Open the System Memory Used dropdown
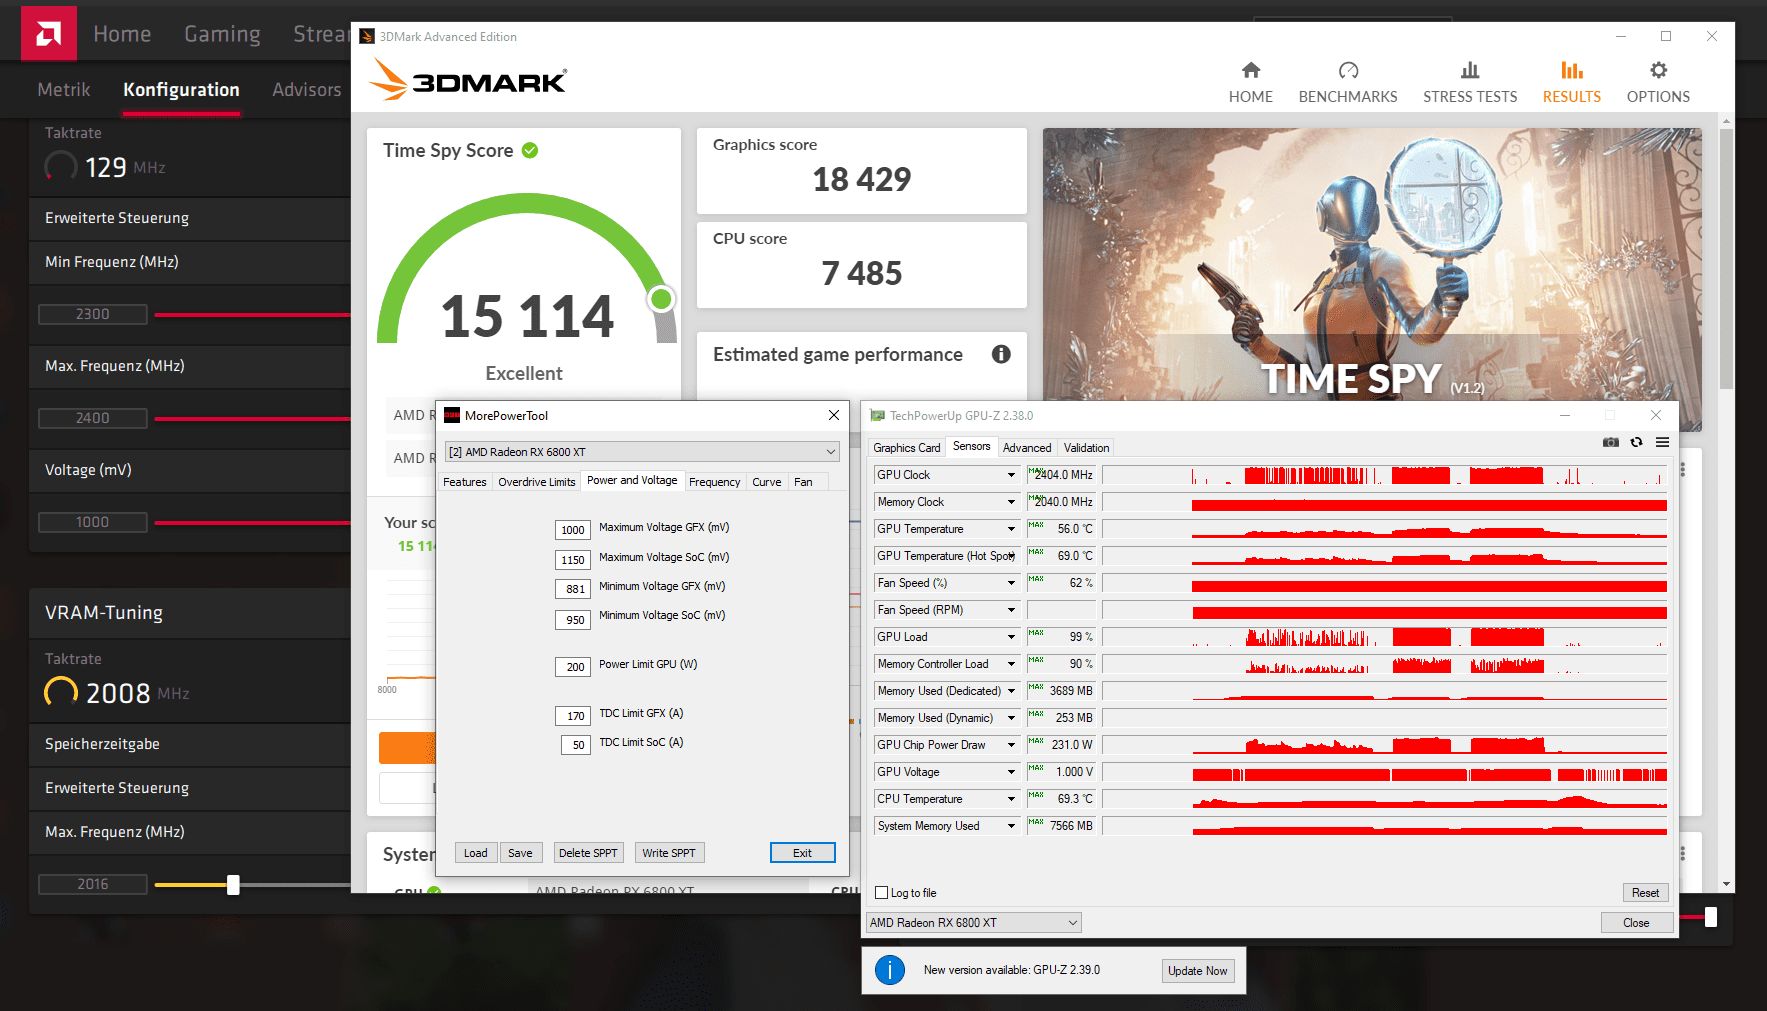Viewport: 1767px width, 1011px height. [1011, 826]
